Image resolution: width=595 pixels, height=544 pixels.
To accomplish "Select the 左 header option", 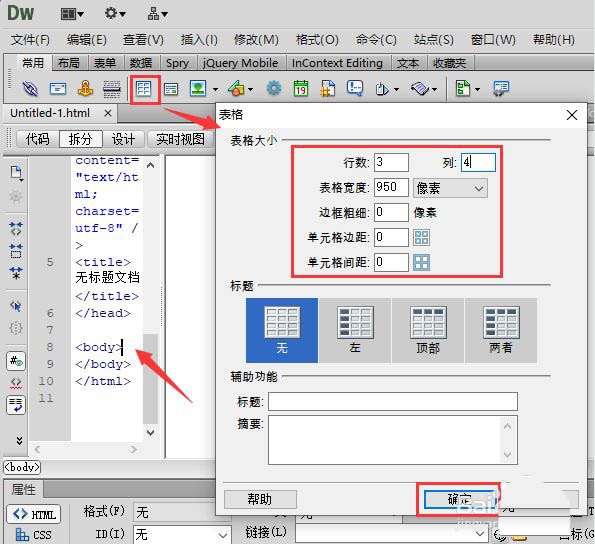I will 355,330.
